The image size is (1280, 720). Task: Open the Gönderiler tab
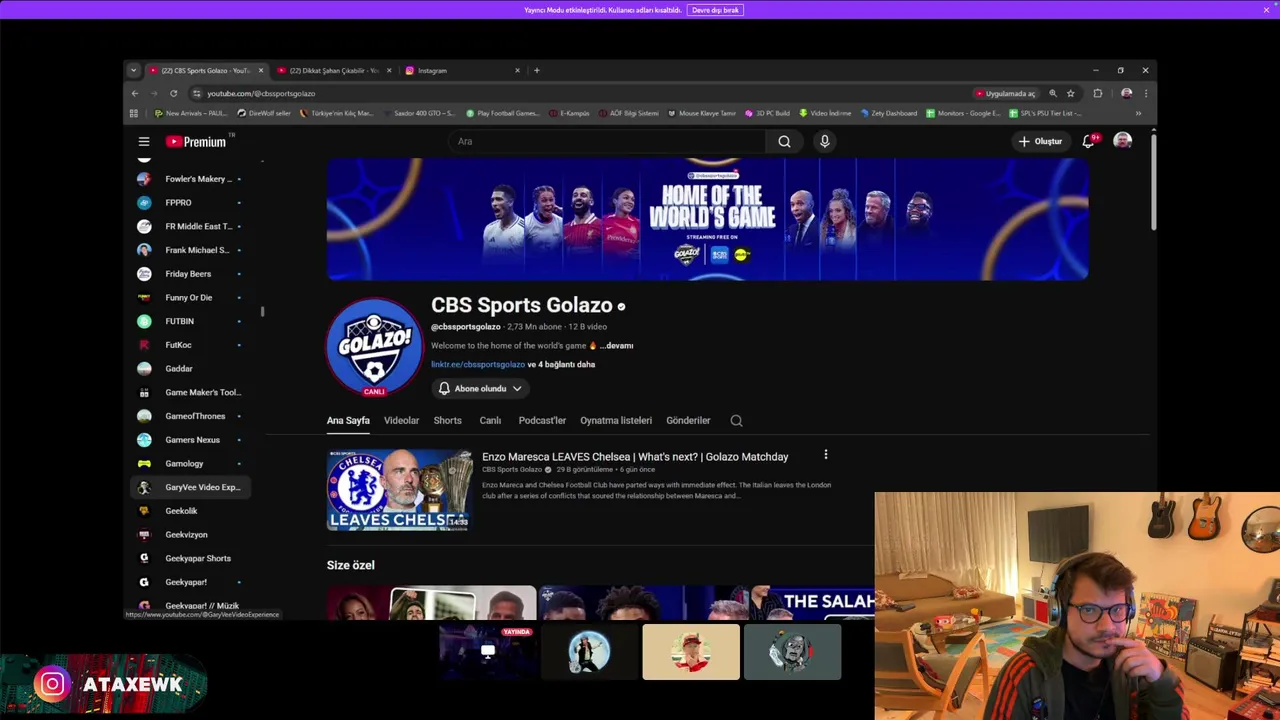pos(688,421)
